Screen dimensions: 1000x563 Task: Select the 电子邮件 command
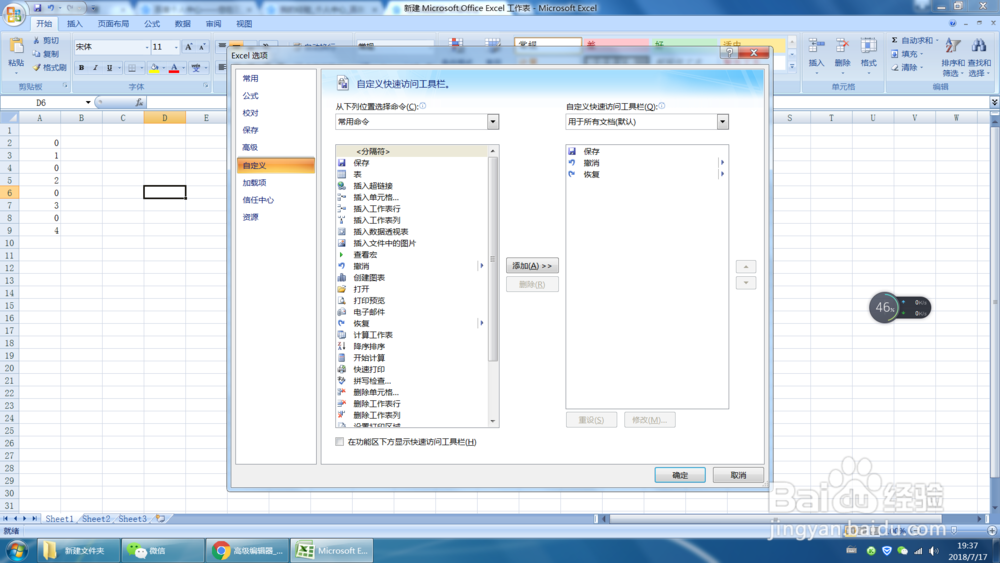(411, 312)
